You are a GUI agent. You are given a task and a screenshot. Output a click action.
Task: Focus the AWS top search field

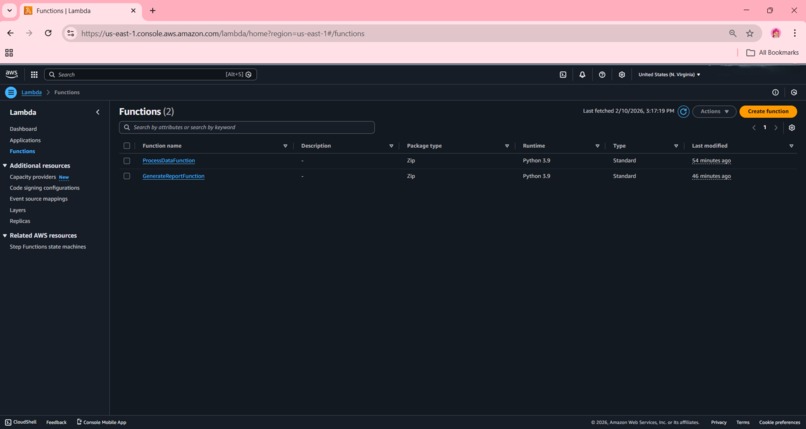click(150, 74)
